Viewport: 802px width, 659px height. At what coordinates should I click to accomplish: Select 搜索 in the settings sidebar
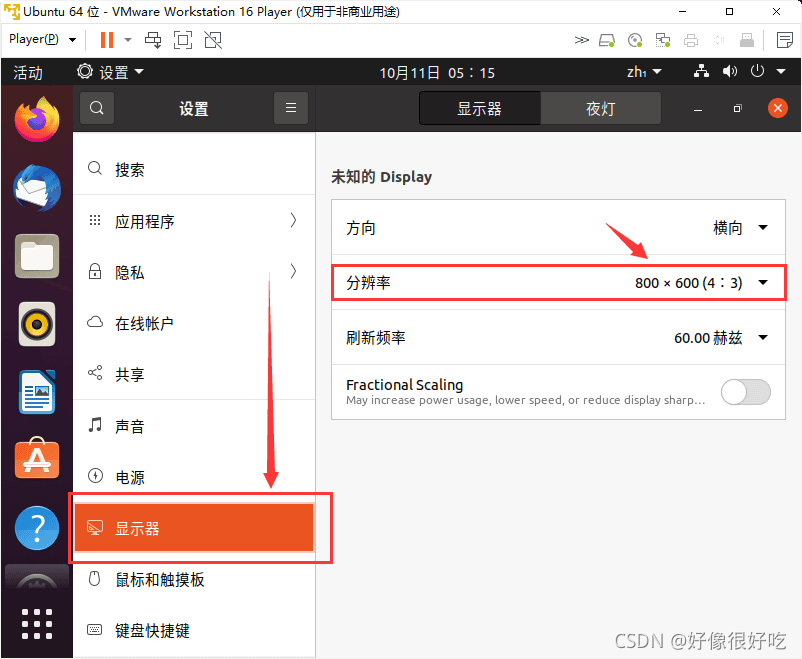click(194, 169)
